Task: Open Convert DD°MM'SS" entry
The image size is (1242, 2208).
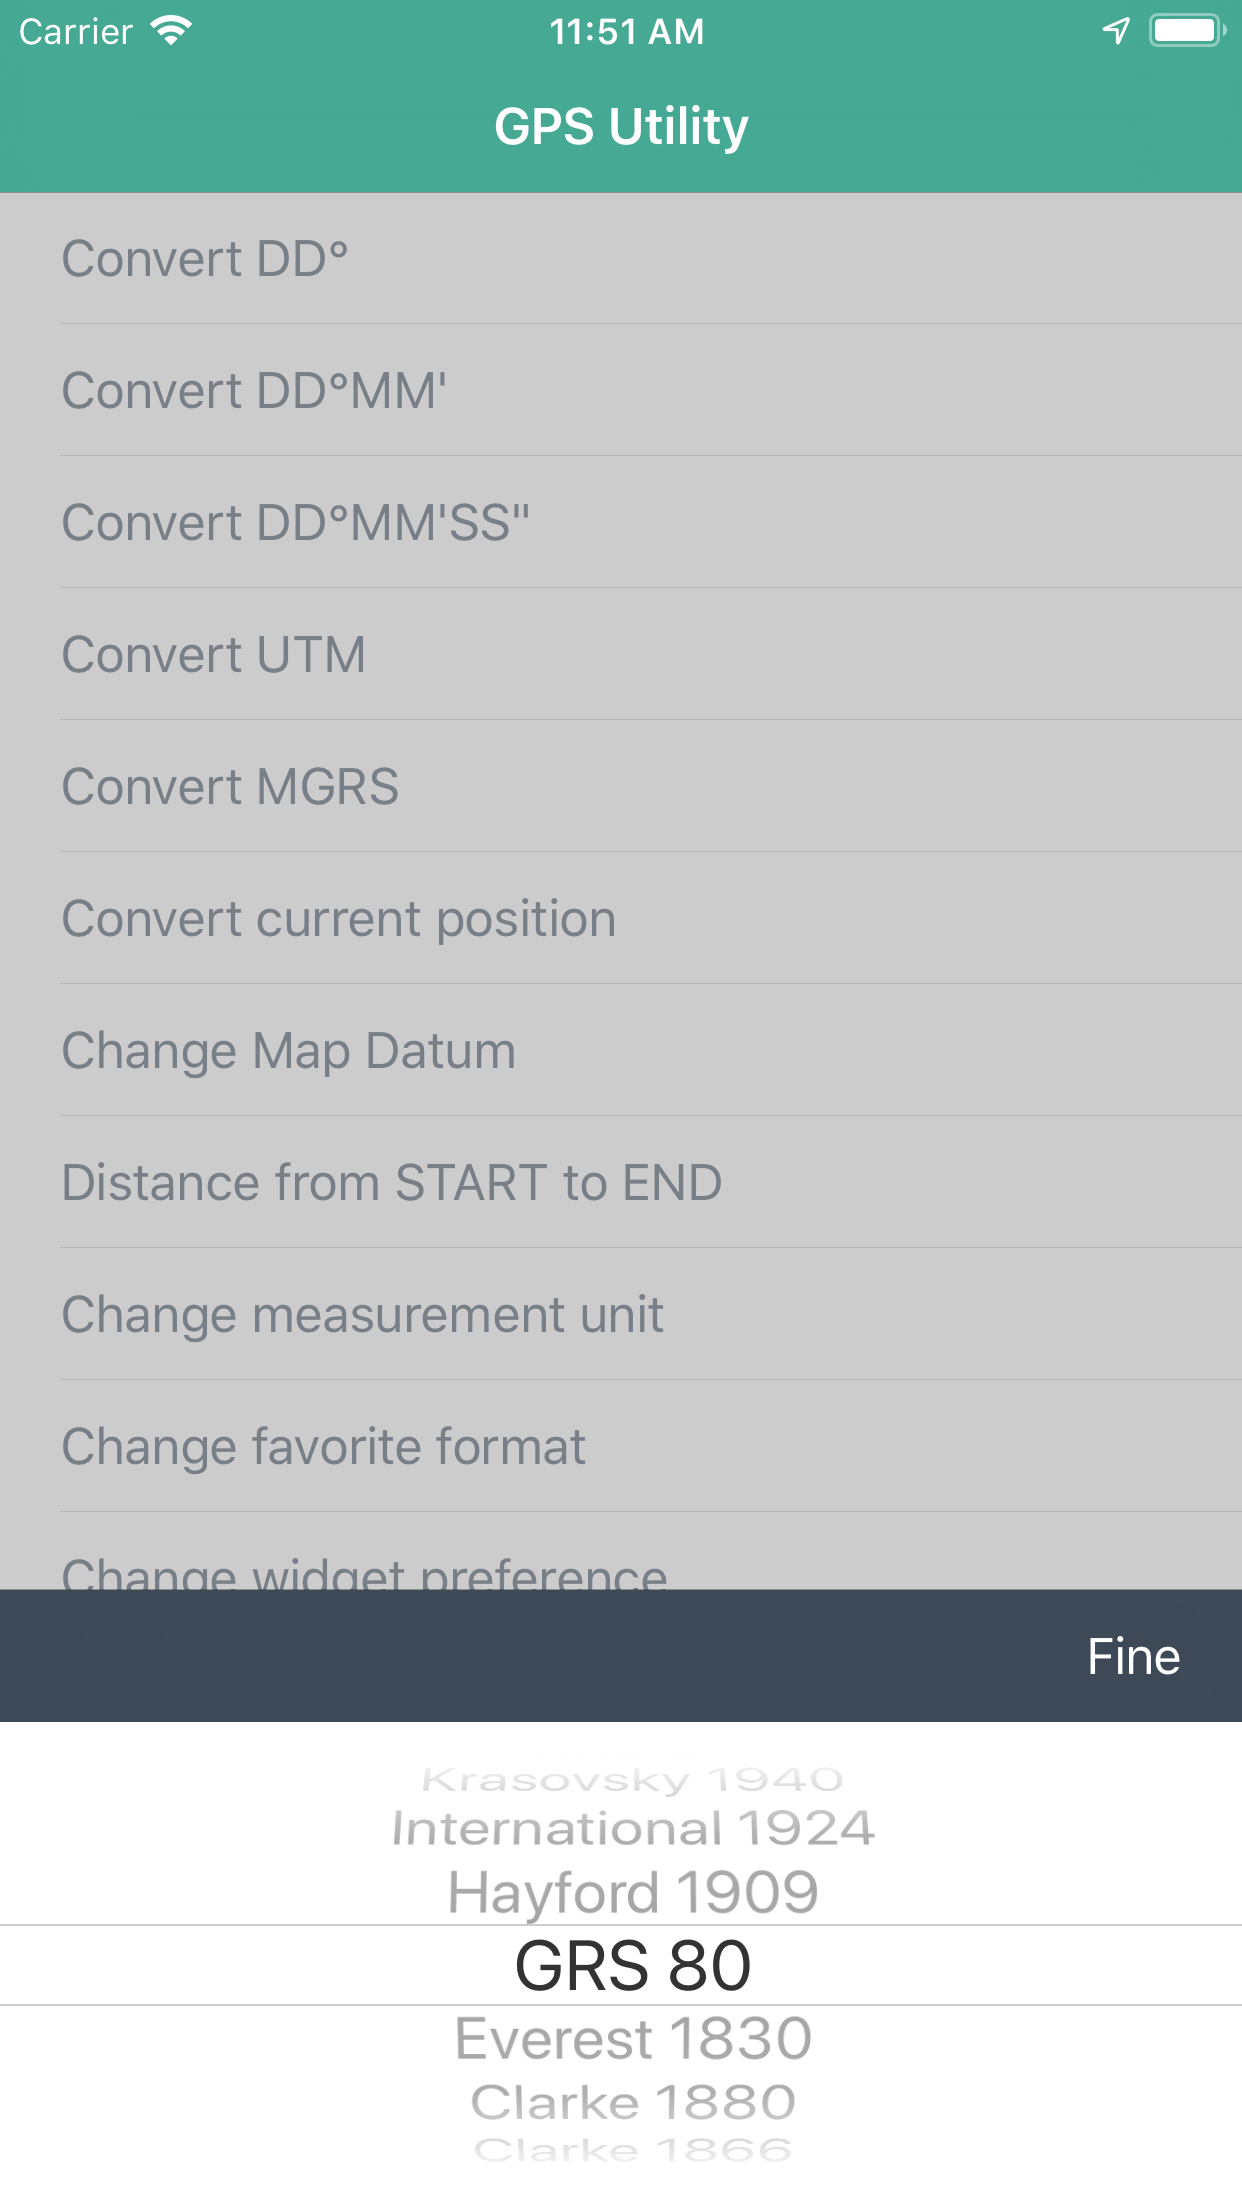Action: coord(621,523)
